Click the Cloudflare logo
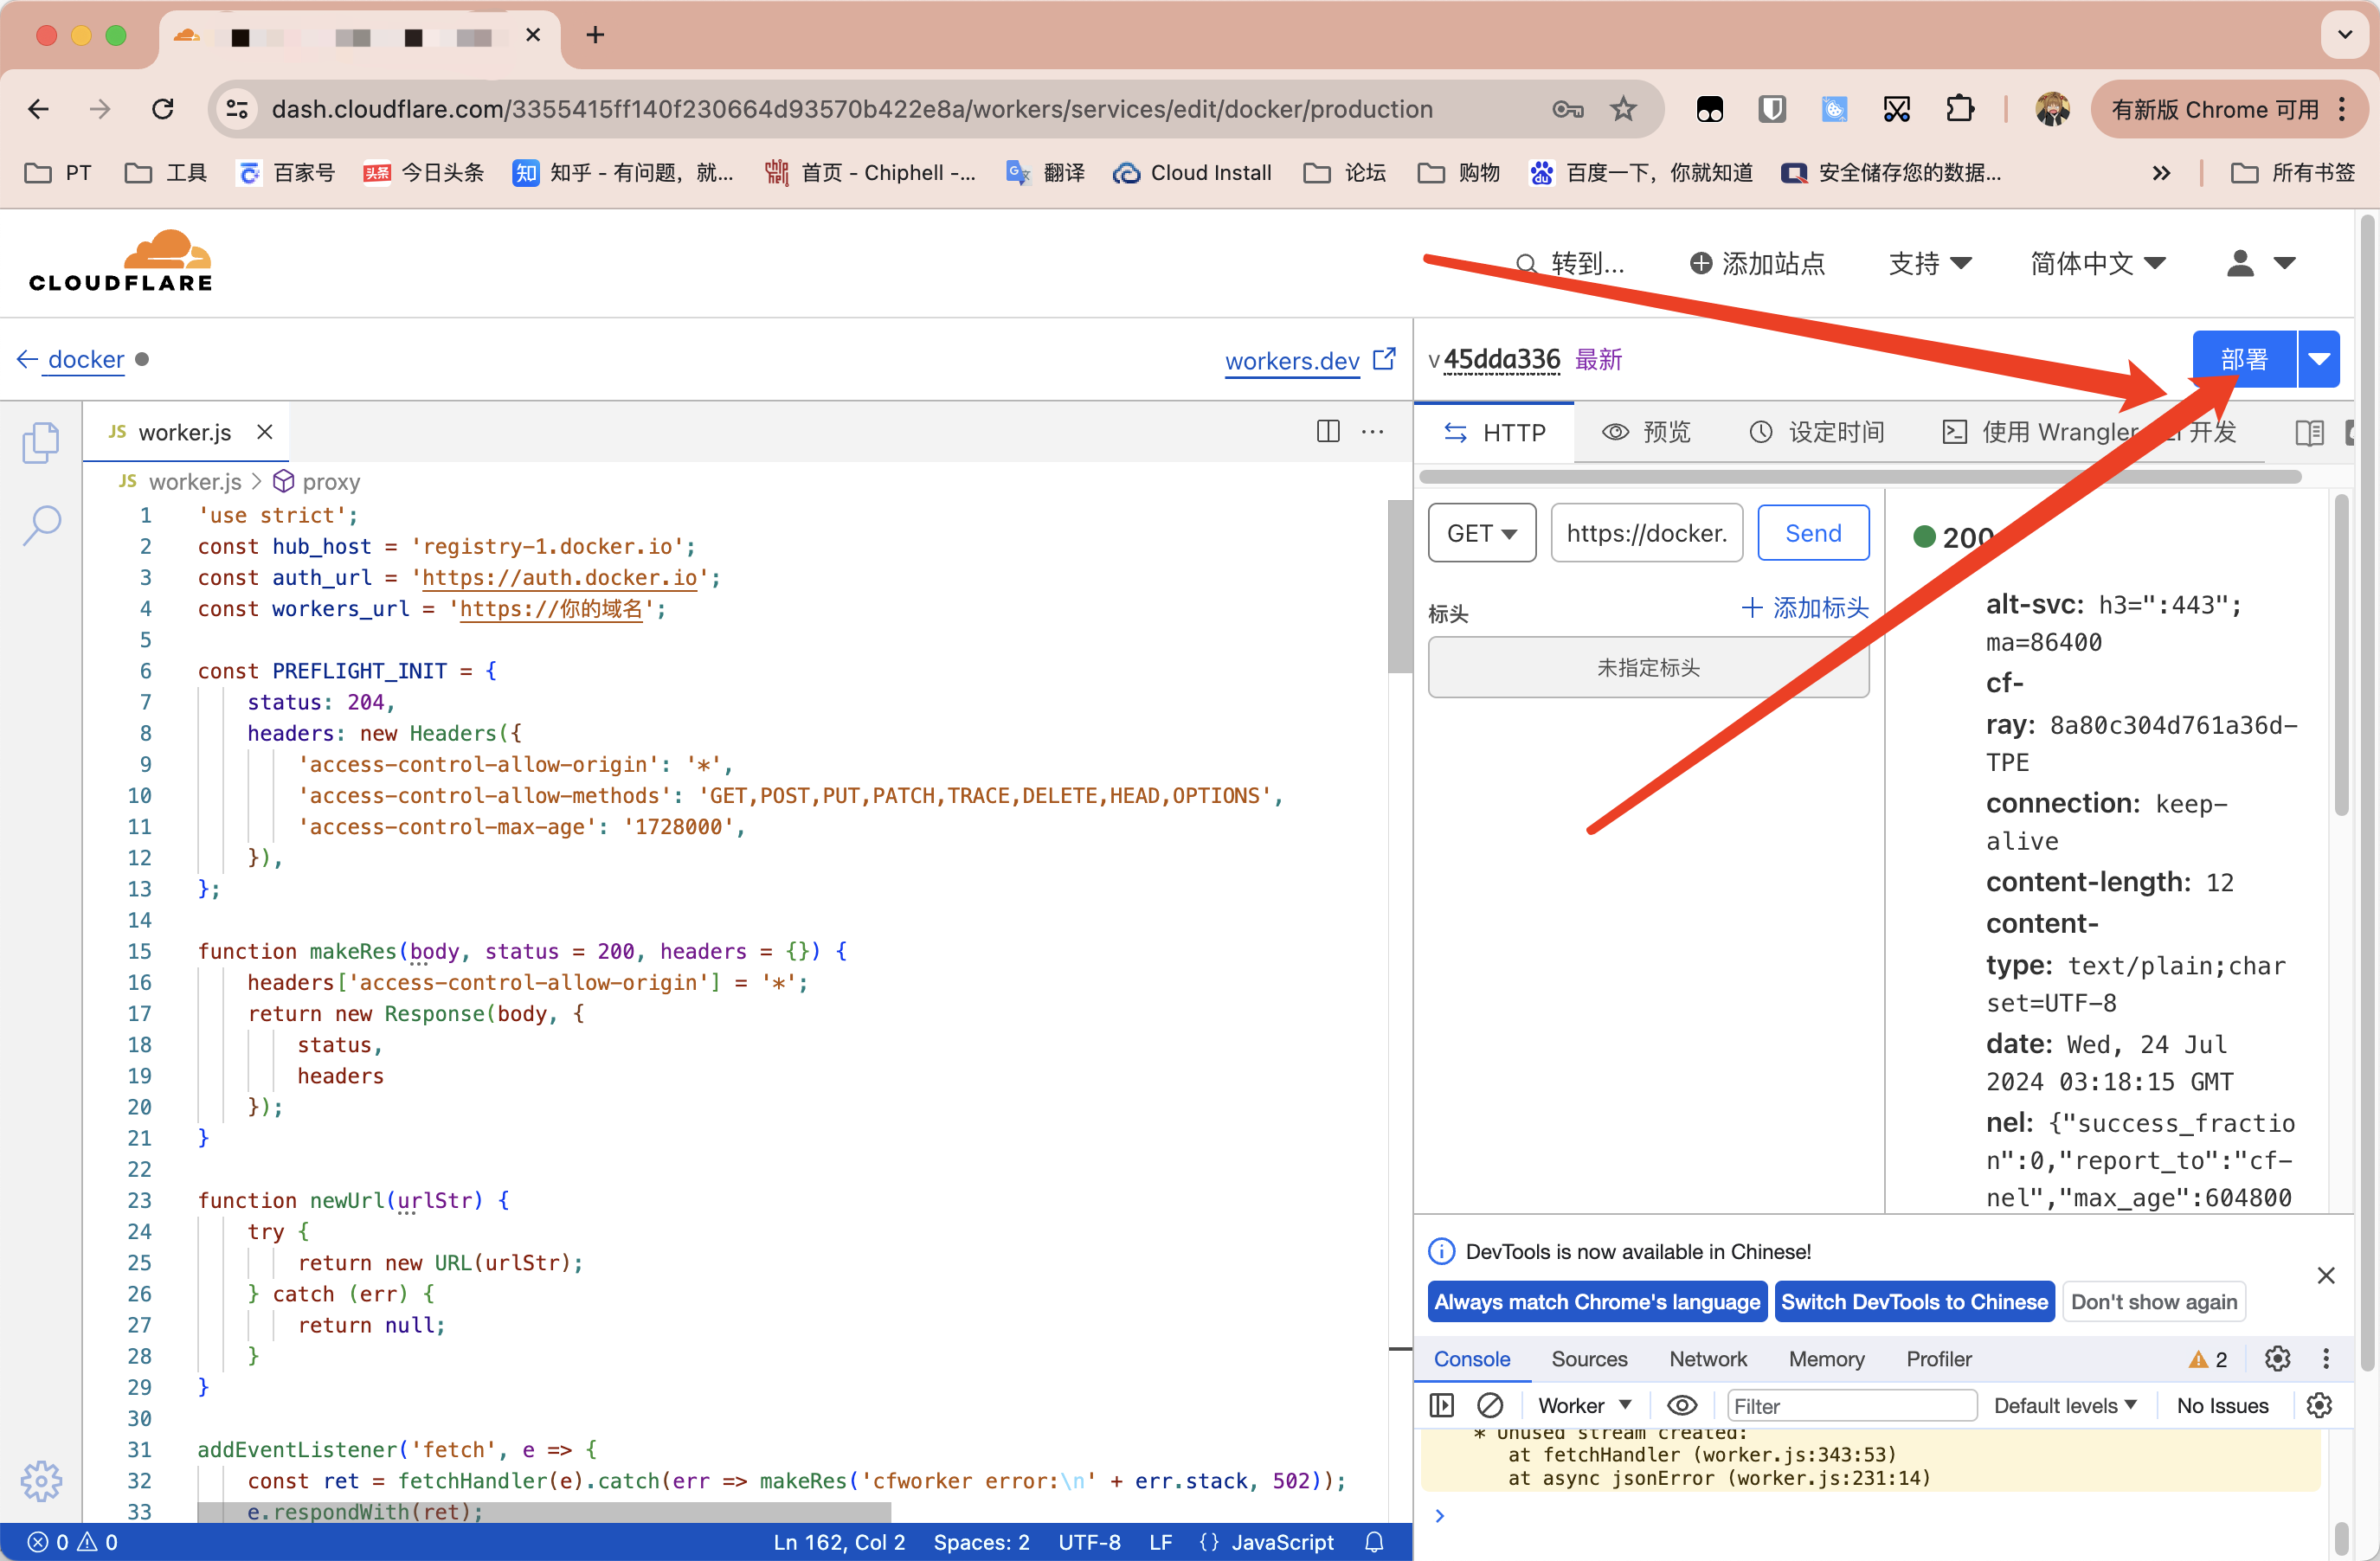 click(121, 261)
